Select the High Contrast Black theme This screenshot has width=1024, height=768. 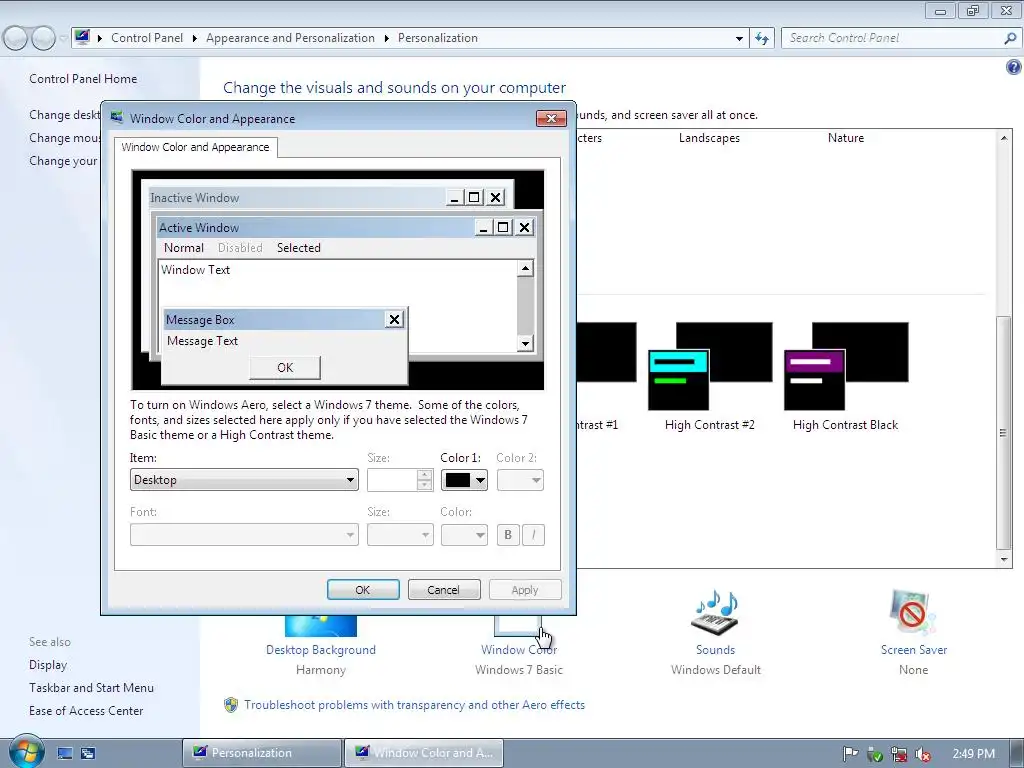click(846, 376)
